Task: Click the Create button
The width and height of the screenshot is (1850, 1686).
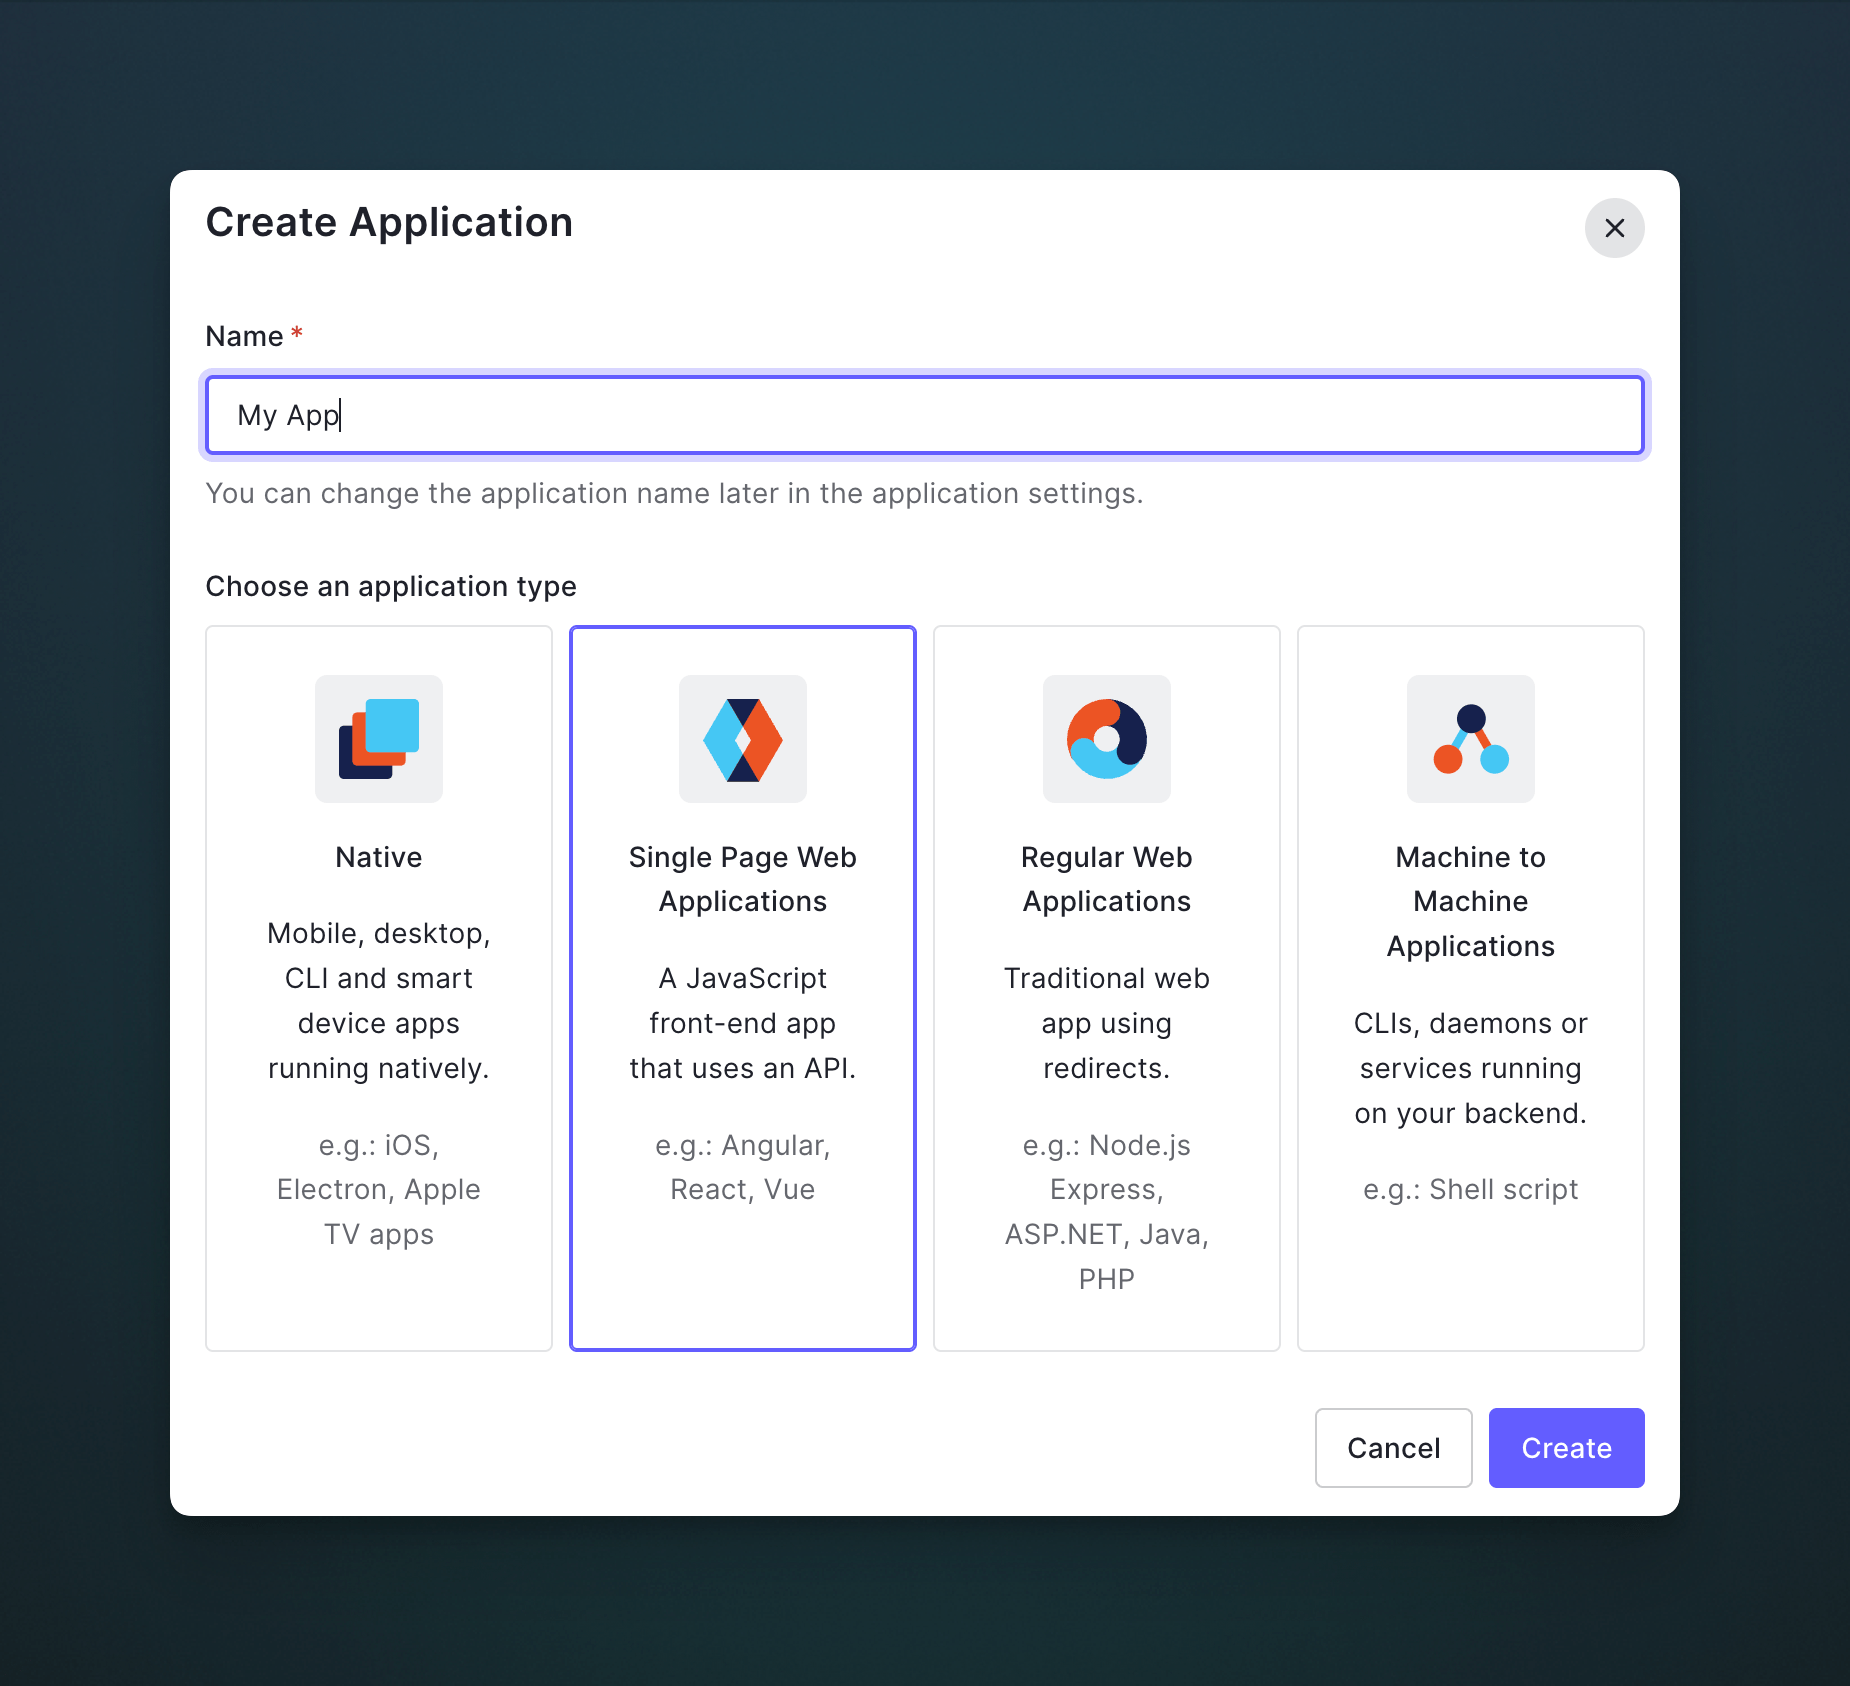Action: coord(1566,1448)
